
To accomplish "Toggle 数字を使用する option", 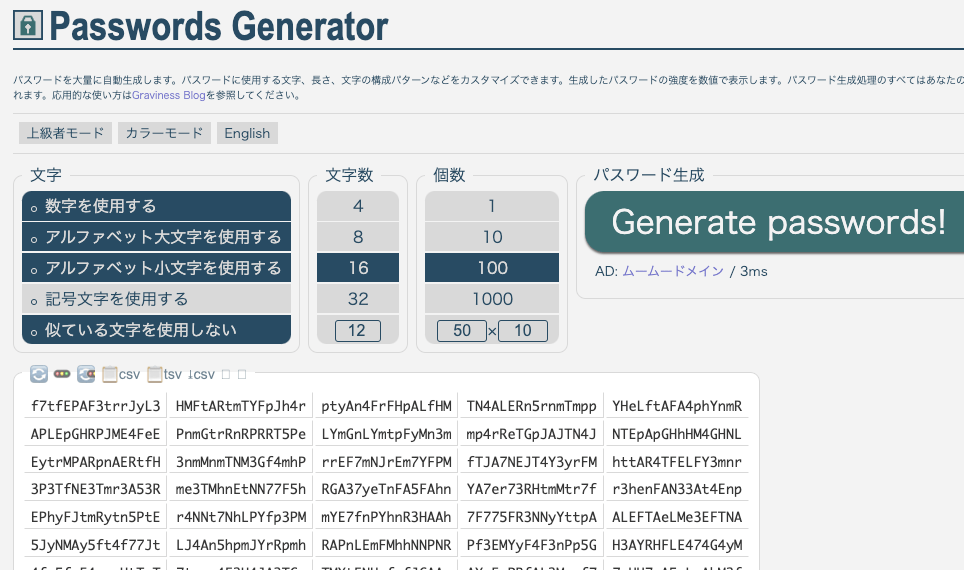I will tap(156, 207).
